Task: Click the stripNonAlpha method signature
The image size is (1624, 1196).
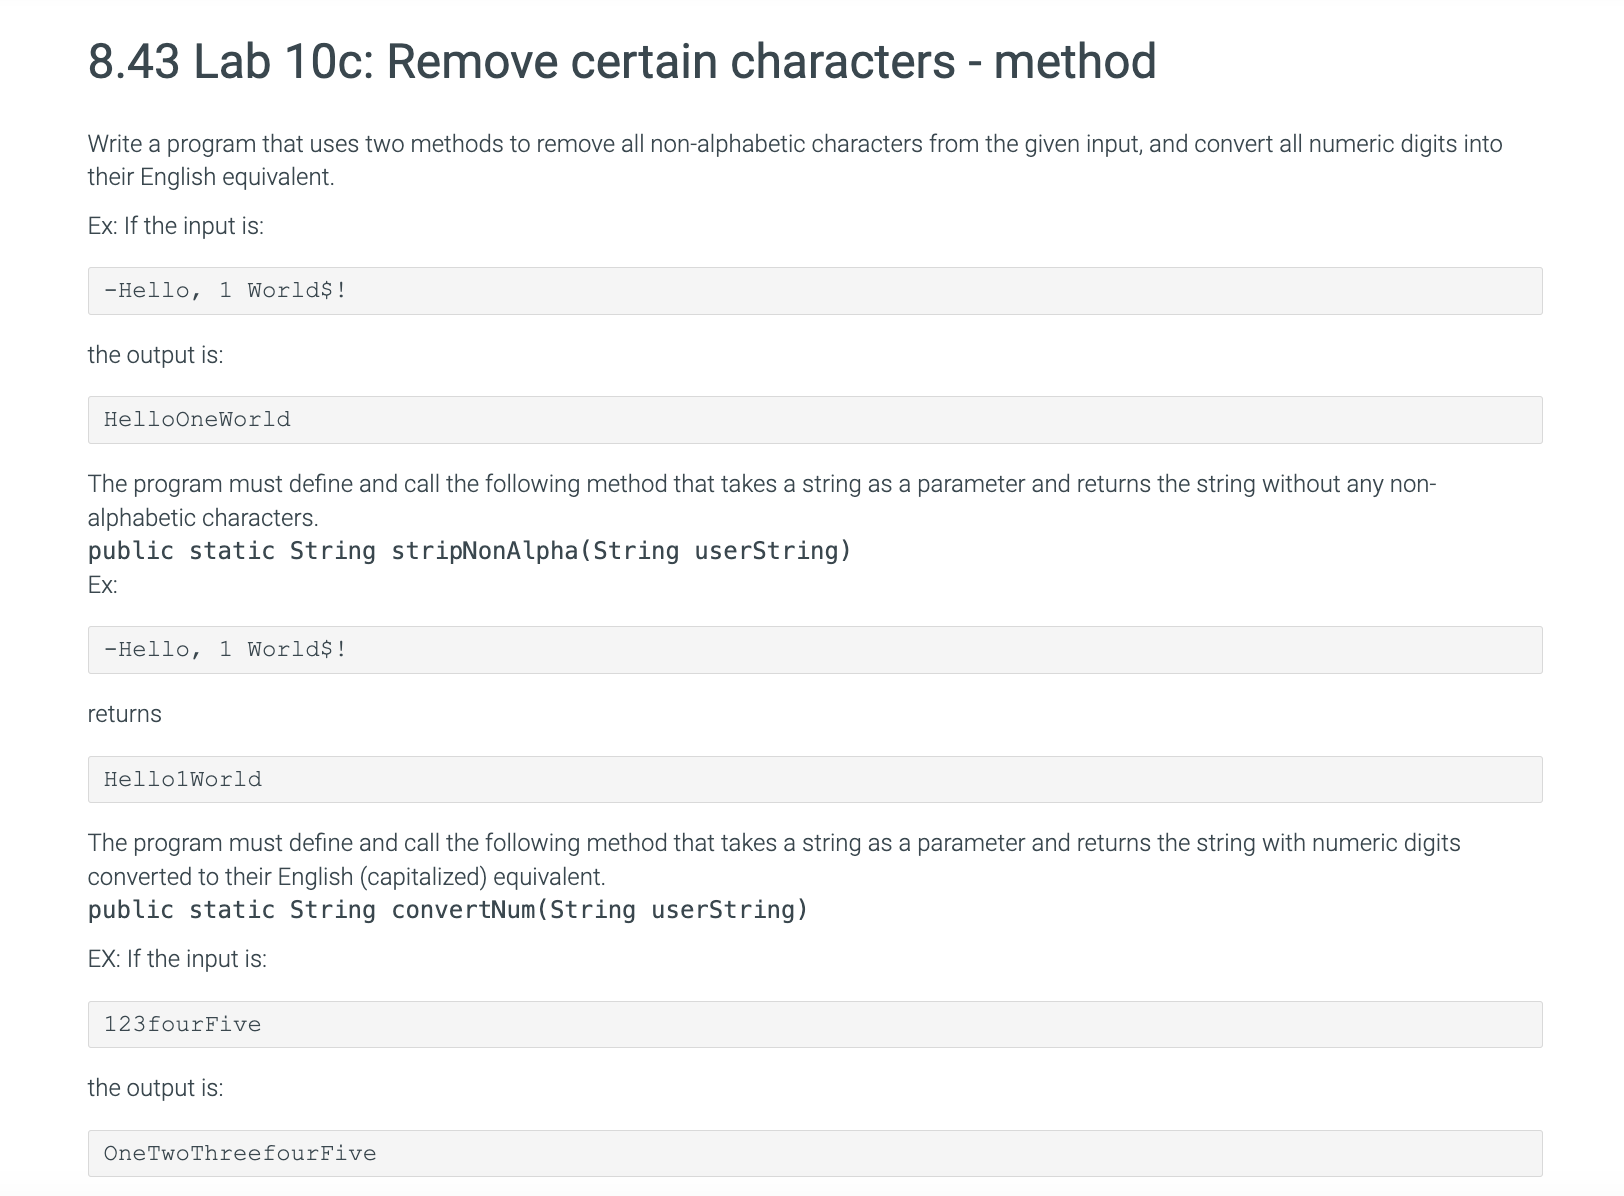Action: [x=469, y=551]
